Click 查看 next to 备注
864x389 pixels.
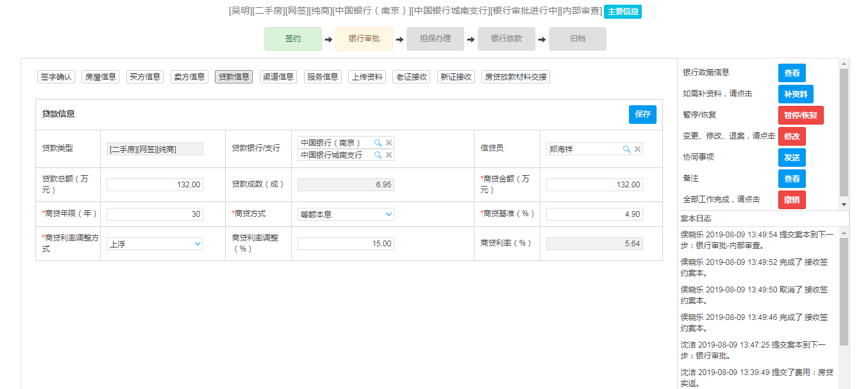792,179
